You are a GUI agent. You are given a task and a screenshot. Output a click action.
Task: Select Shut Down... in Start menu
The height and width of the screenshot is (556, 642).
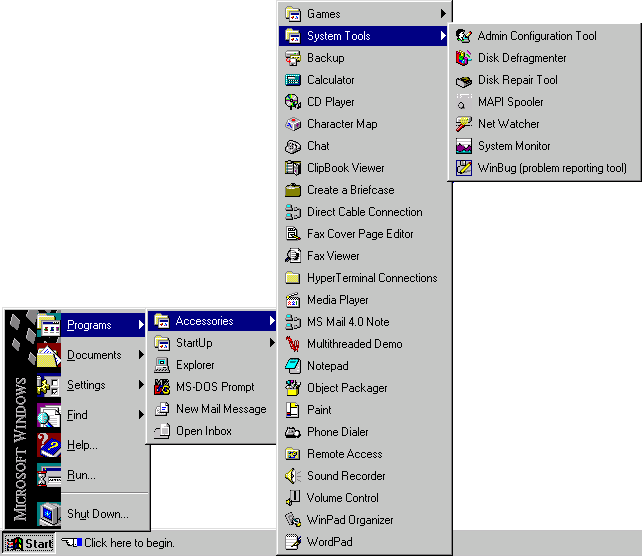tap(91, 514)
